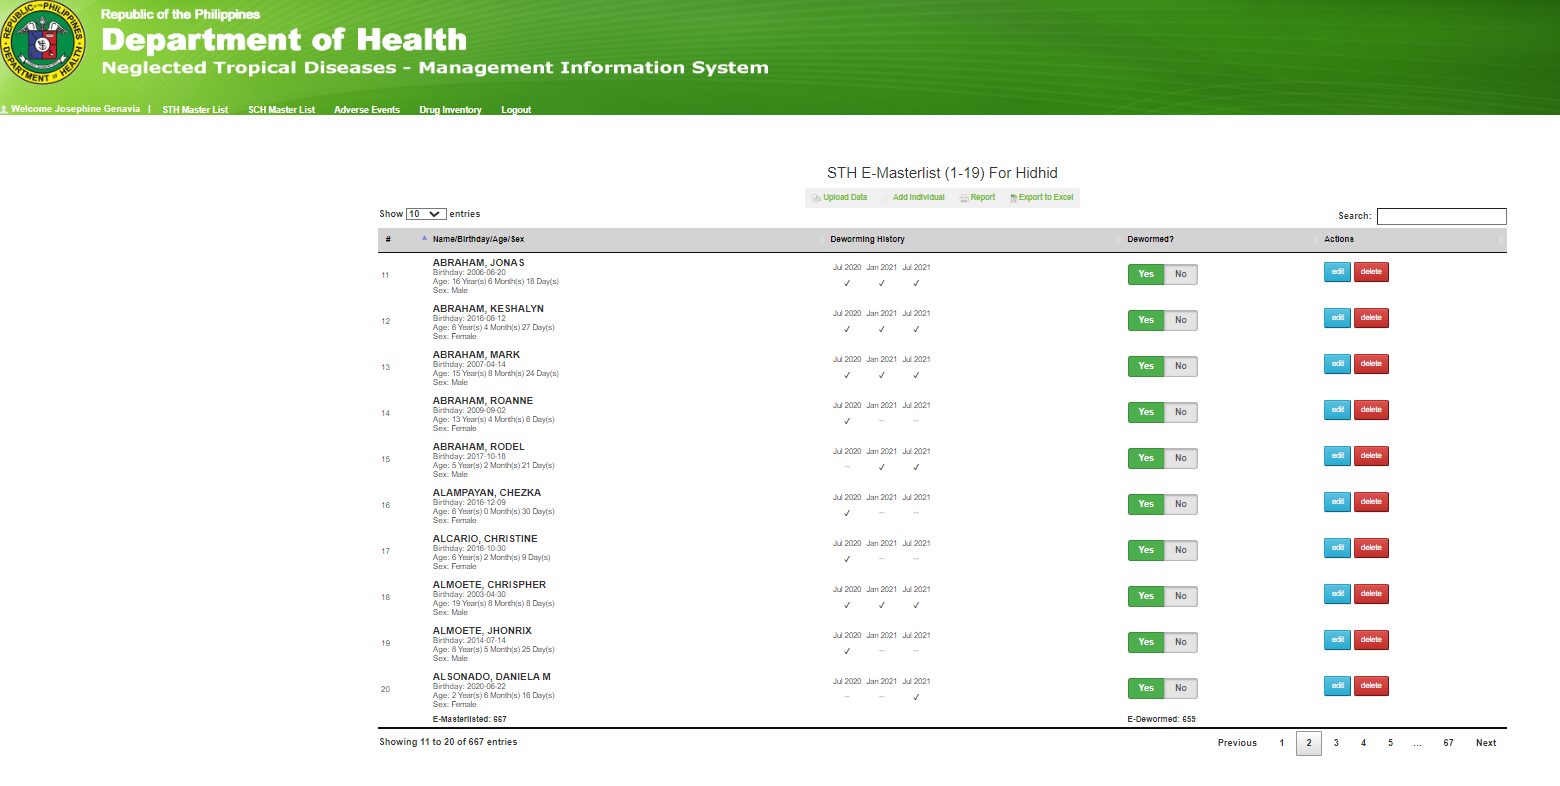Edit the ABRAHAM, RODEL record
Screen dimensions: 1560x786
pos(1337,456)
